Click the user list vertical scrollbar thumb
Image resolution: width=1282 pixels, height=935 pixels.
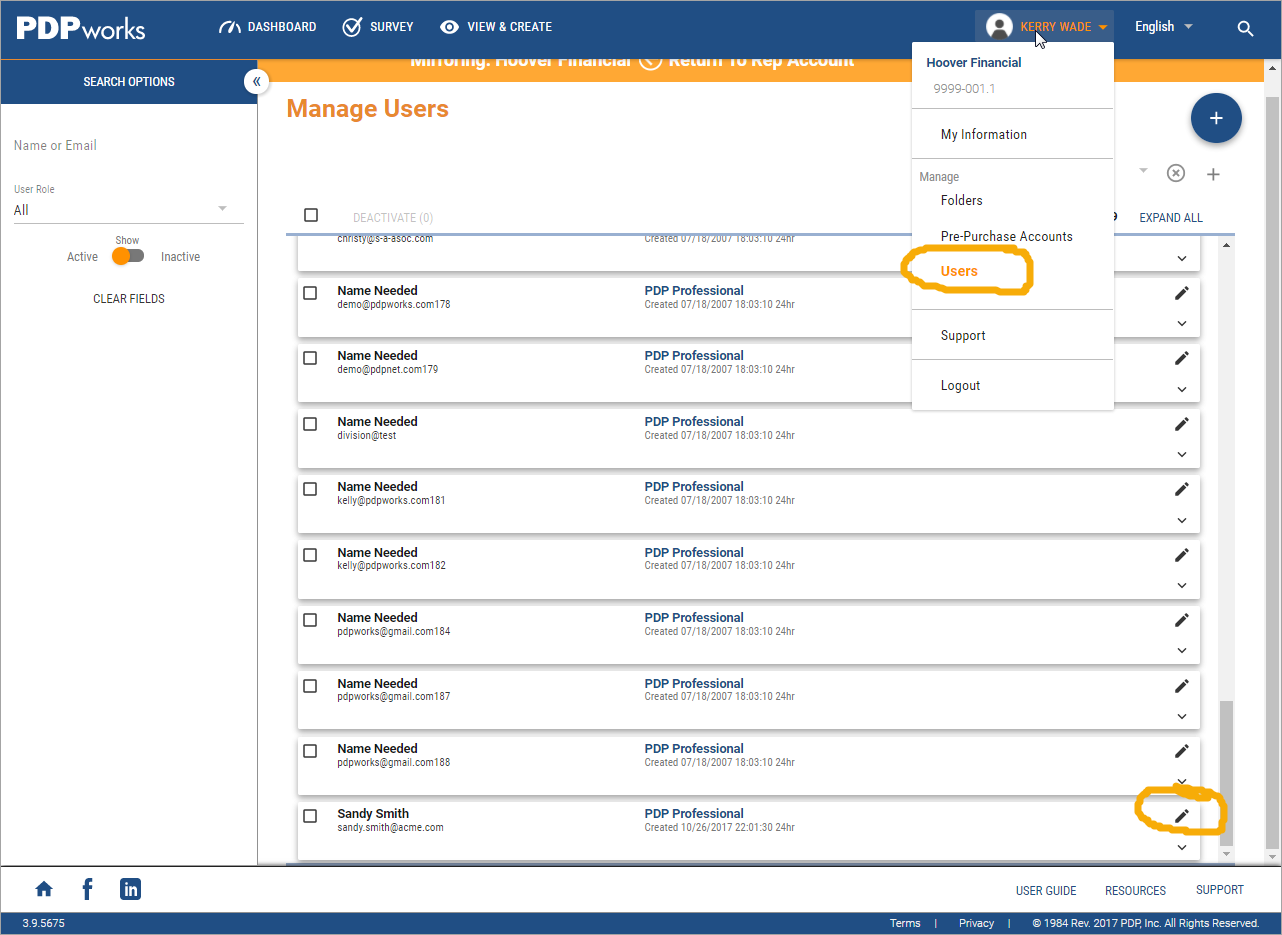click(1226, 771)
